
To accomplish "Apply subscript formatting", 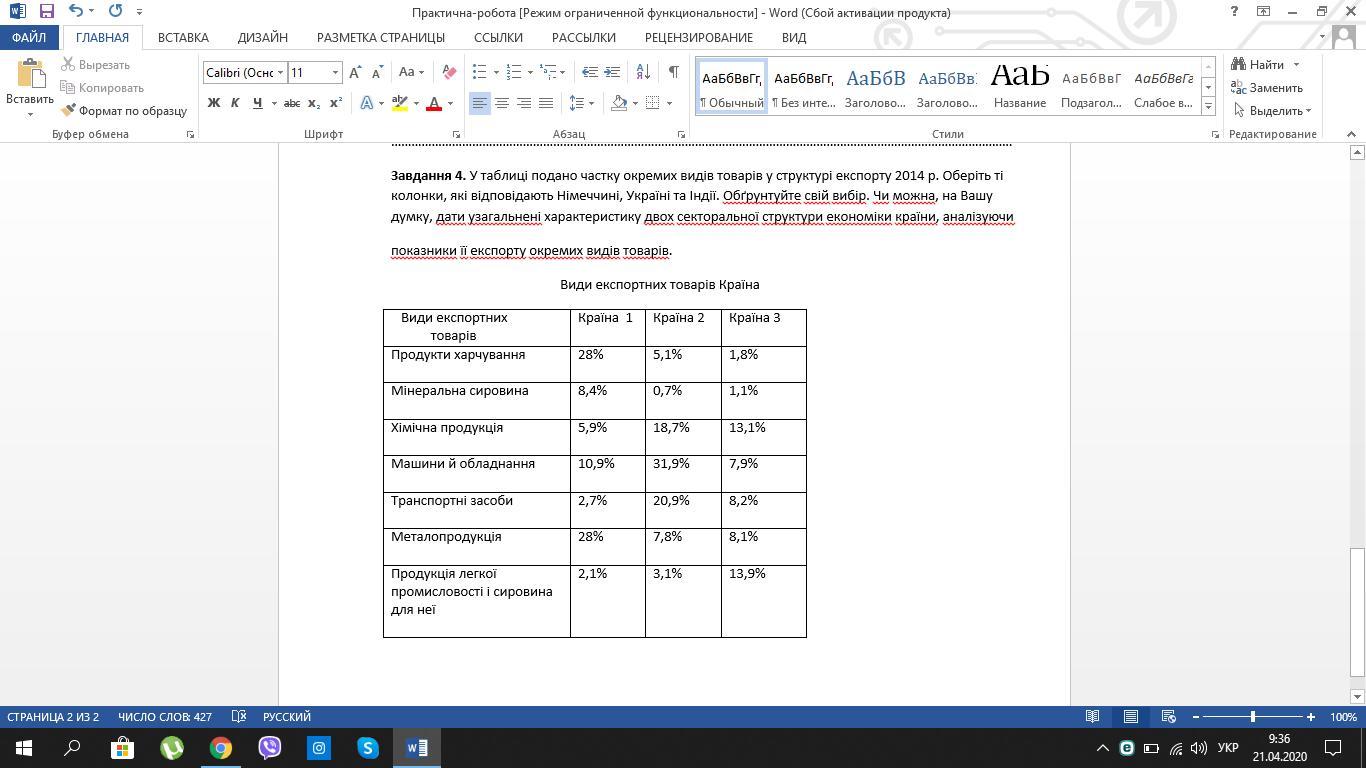I will point(314,103).
